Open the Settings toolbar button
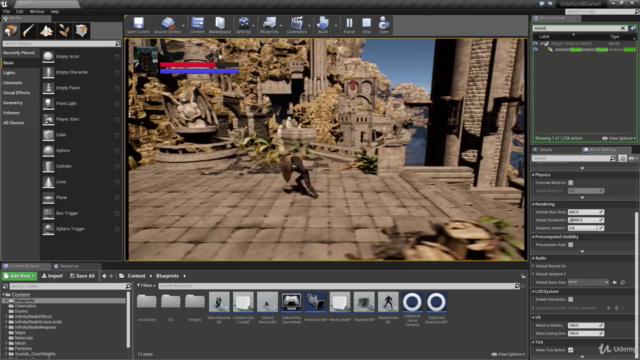Screen dimensions: 640x360 point(243,25)
